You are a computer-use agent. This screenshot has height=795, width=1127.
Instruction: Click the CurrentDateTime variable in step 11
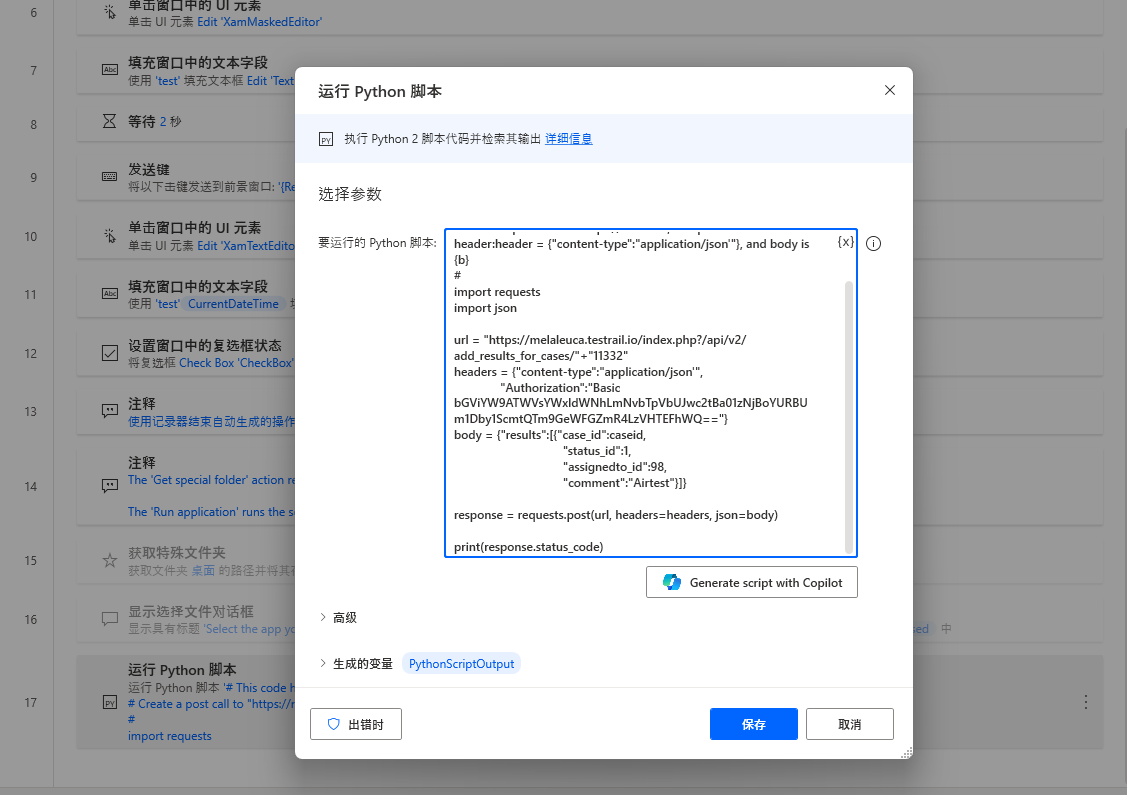[233, 304]
